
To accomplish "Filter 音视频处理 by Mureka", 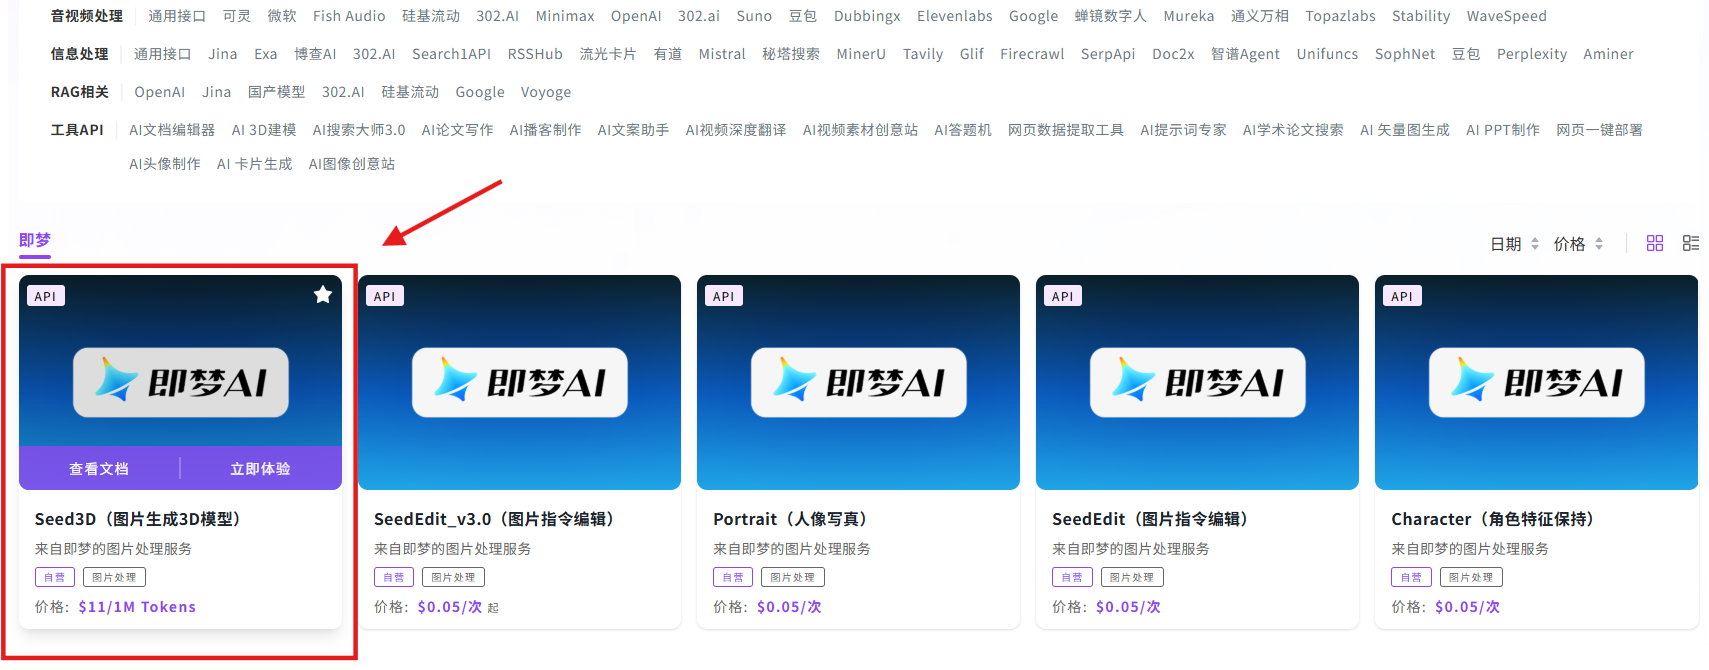I will point(1189,16).
